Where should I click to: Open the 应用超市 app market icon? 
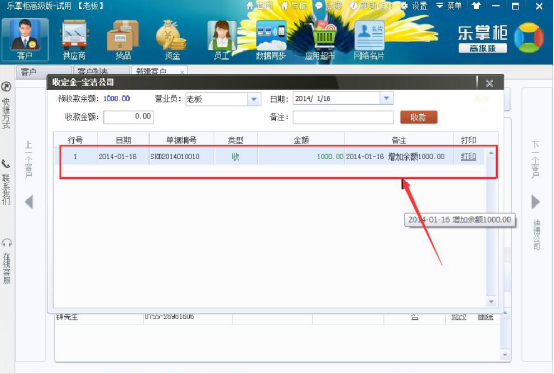(x=320, y=40)
